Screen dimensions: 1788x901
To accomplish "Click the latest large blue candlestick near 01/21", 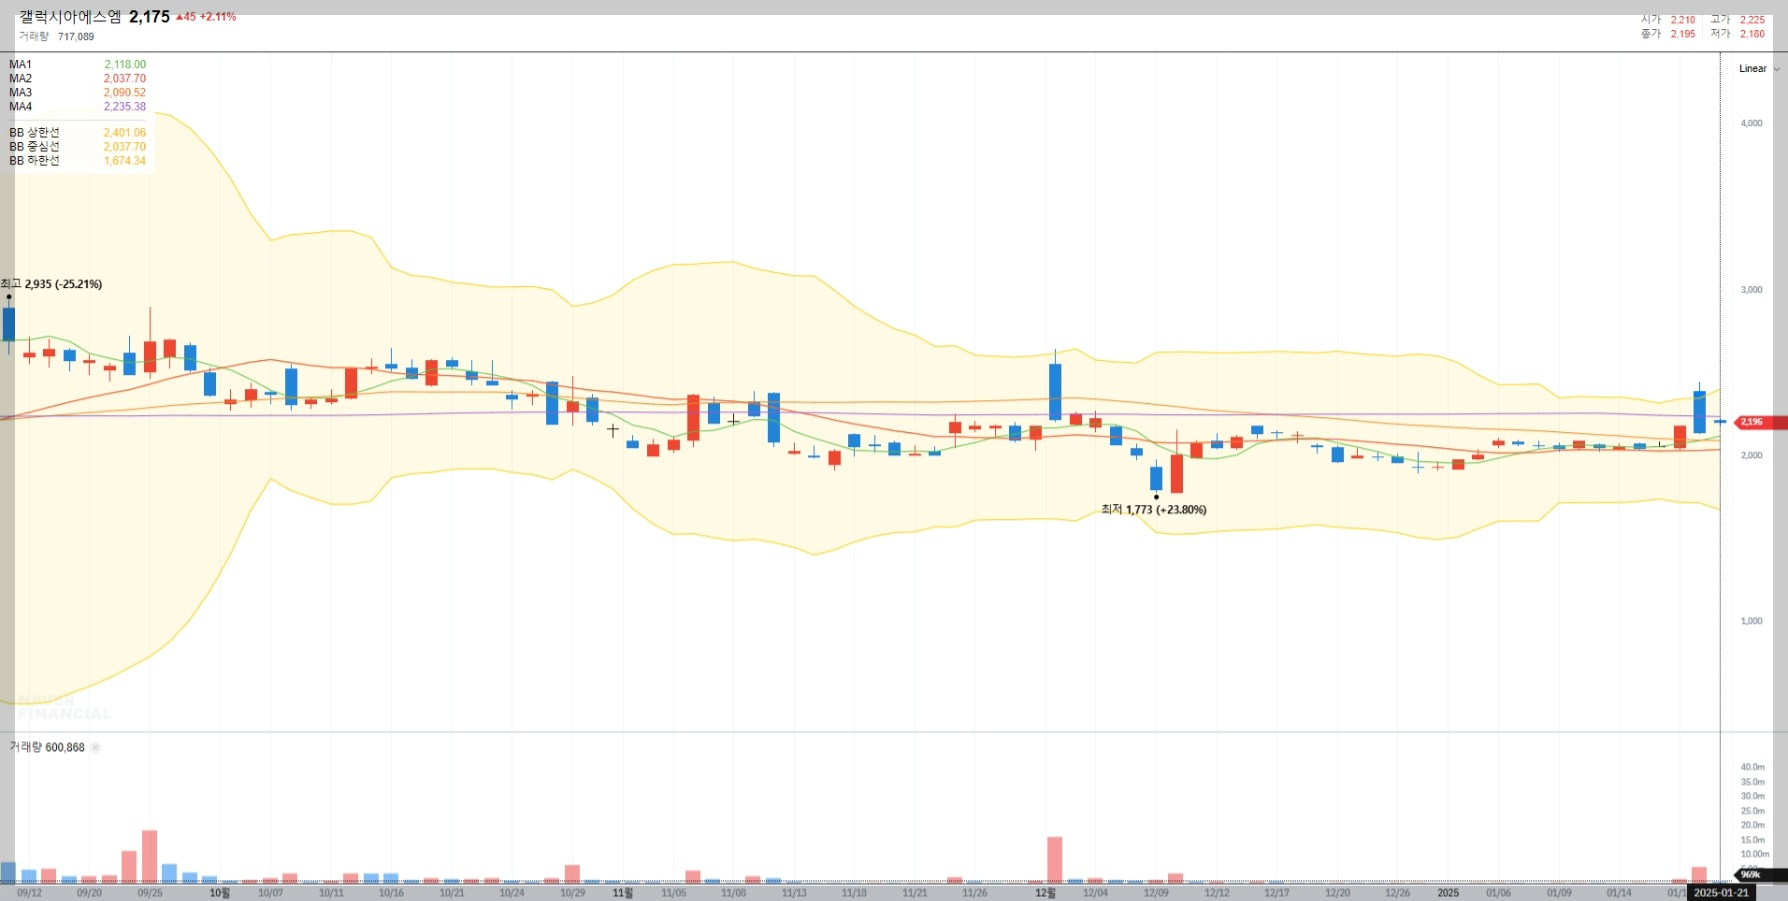I will (x=1699, y=411).
